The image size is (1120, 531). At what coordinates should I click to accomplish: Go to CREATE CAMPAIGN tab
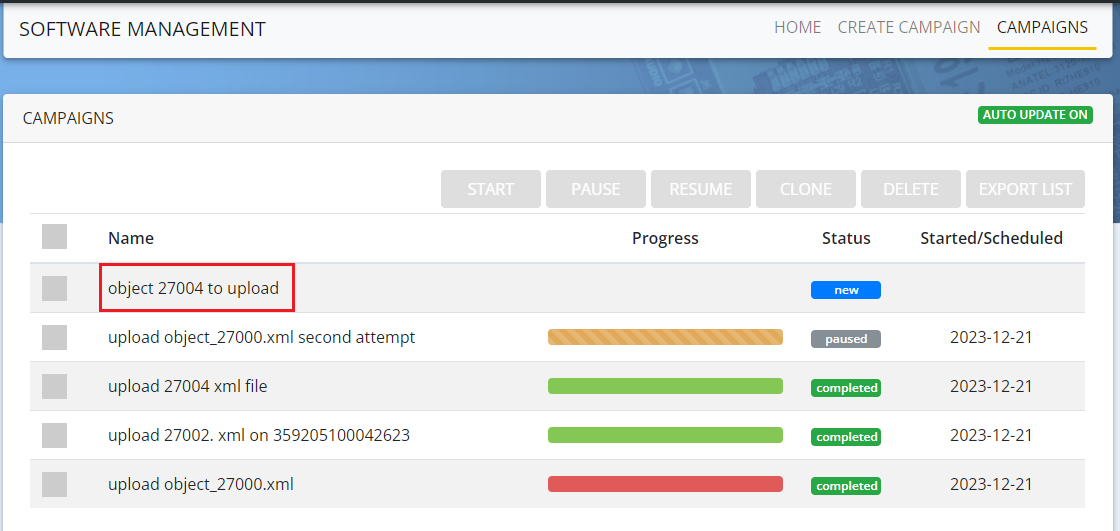pos(909,28)
